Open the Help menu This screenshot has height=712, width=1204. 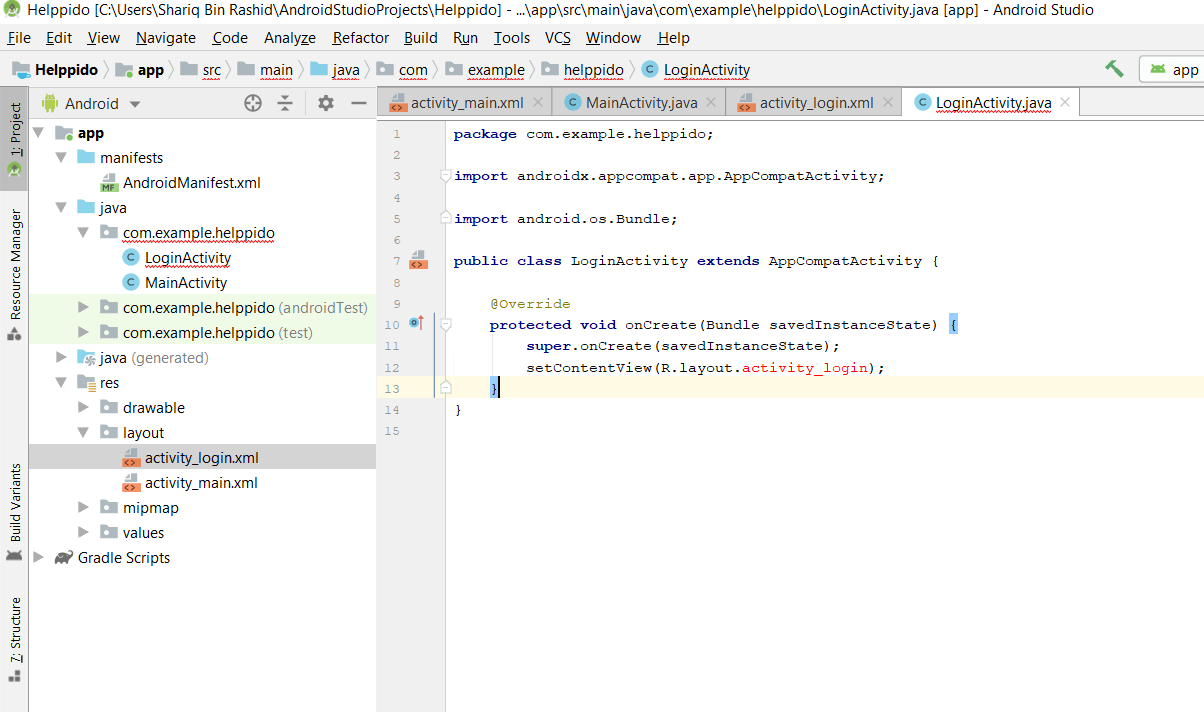[x=674, y=38]
